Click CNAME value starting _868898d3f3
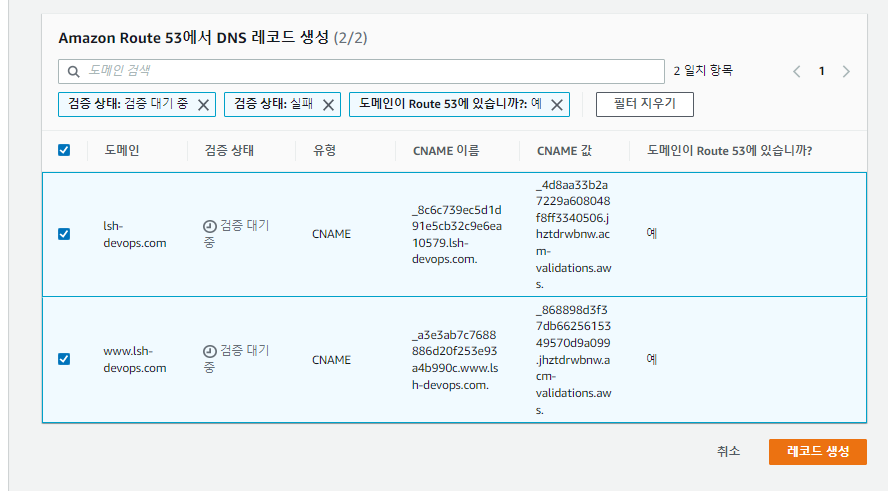 point(574,360)
